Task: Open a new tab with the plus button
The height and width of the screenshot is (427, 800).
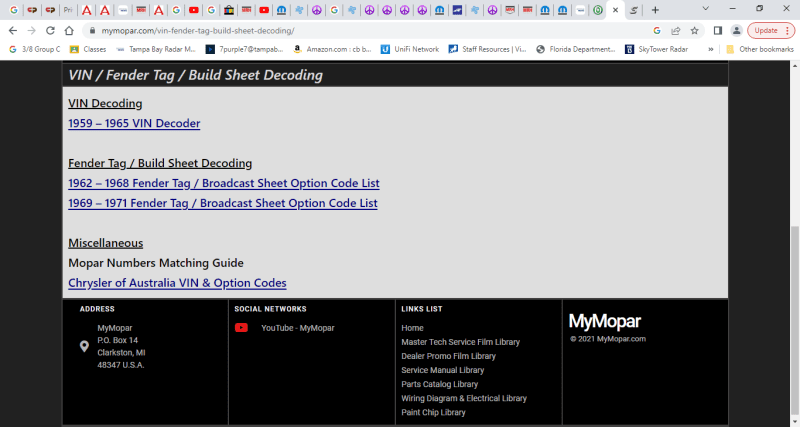Action: tap(655, 10)
